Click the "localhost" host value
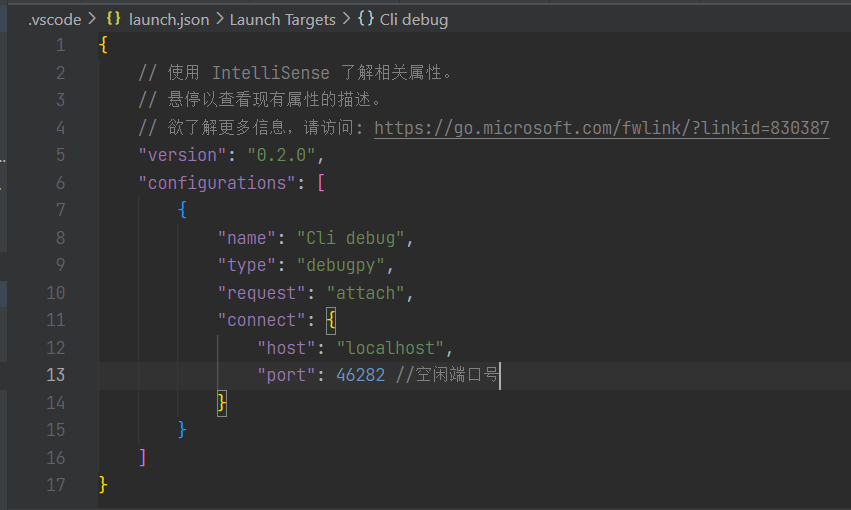The height and width of the screenshot is (510, 851). click(390, 348)
